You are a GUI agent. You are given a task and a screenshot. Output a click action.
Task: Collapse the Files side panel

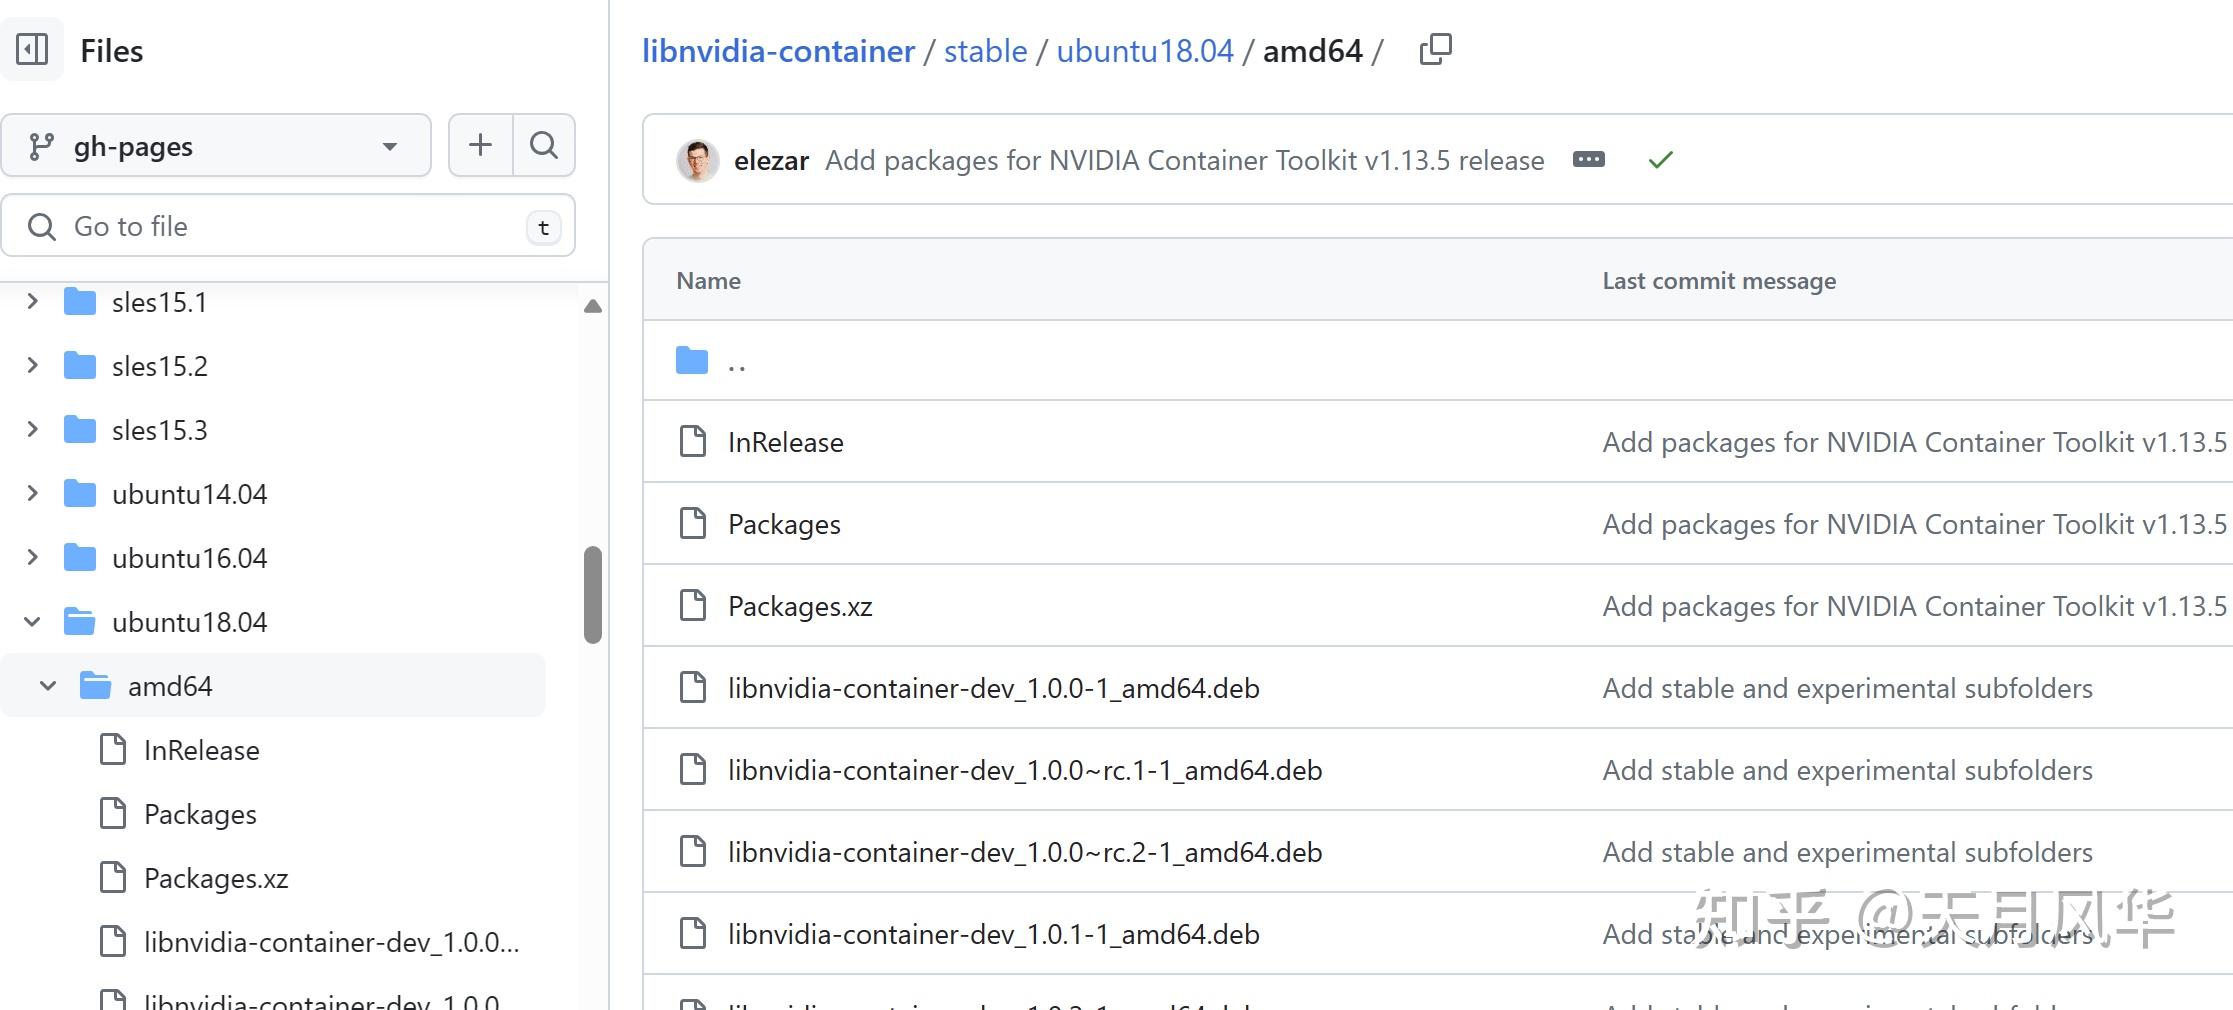(x=33, y=49)
